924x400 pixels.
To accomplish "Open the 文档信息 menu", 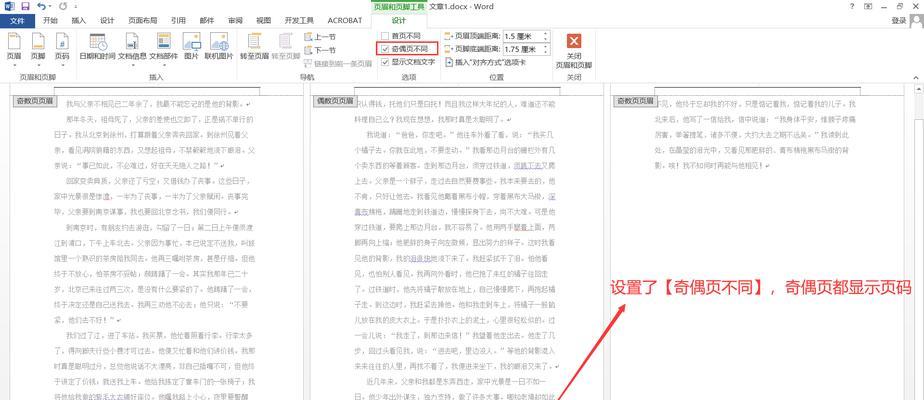I will point(132,48).
